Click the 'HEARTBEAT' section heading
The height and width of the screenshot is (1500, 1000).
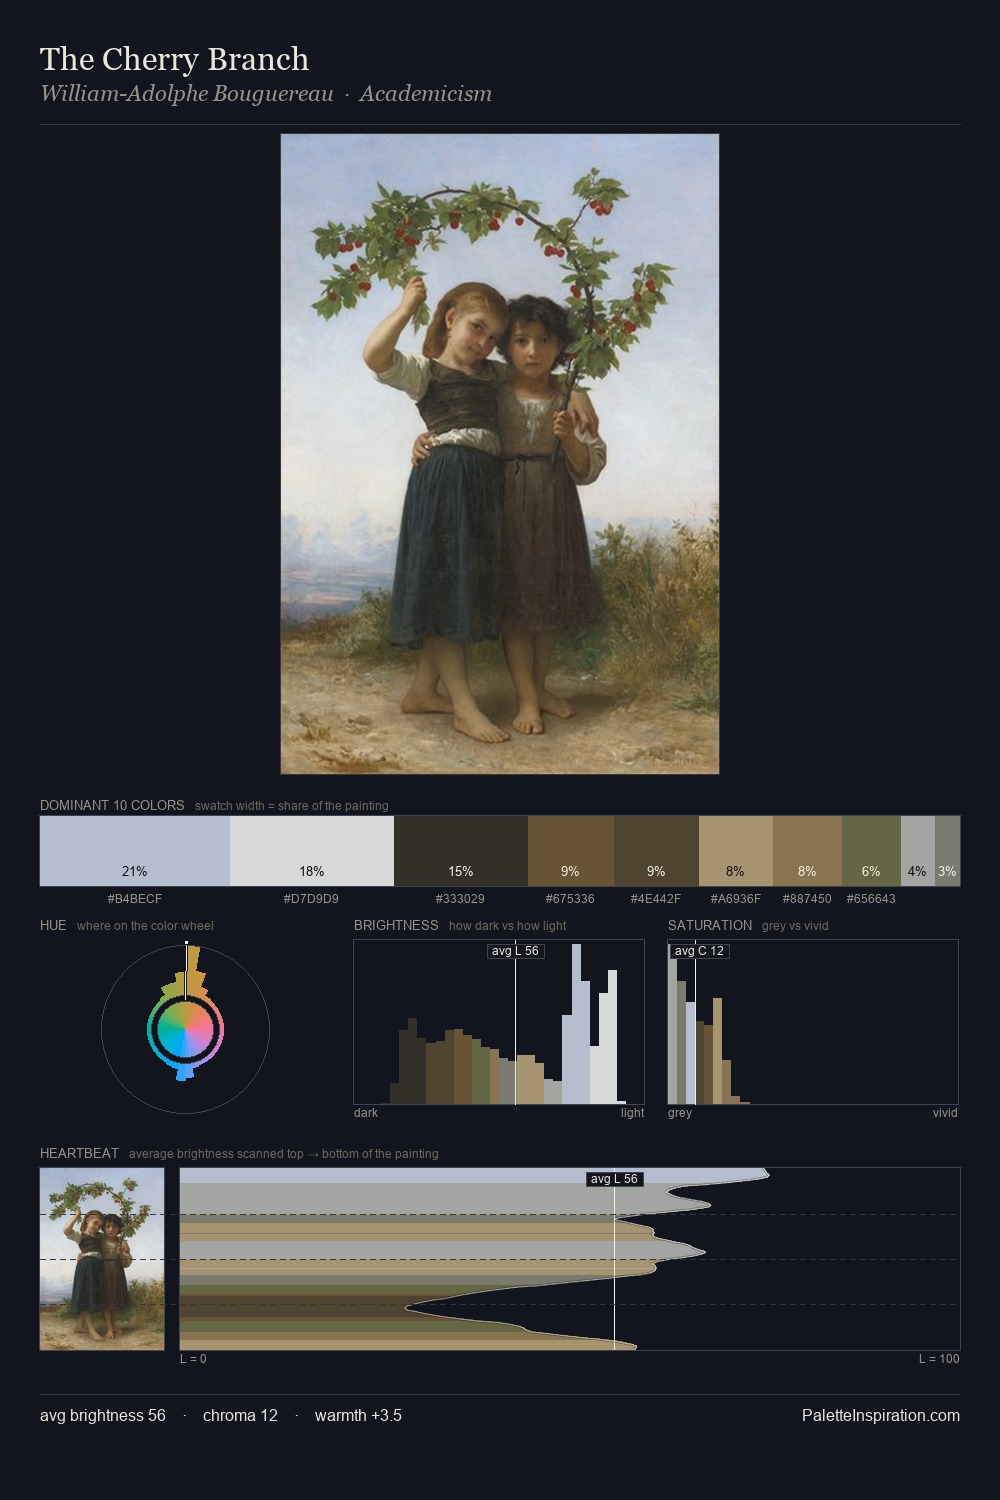tap(79, 1153)
